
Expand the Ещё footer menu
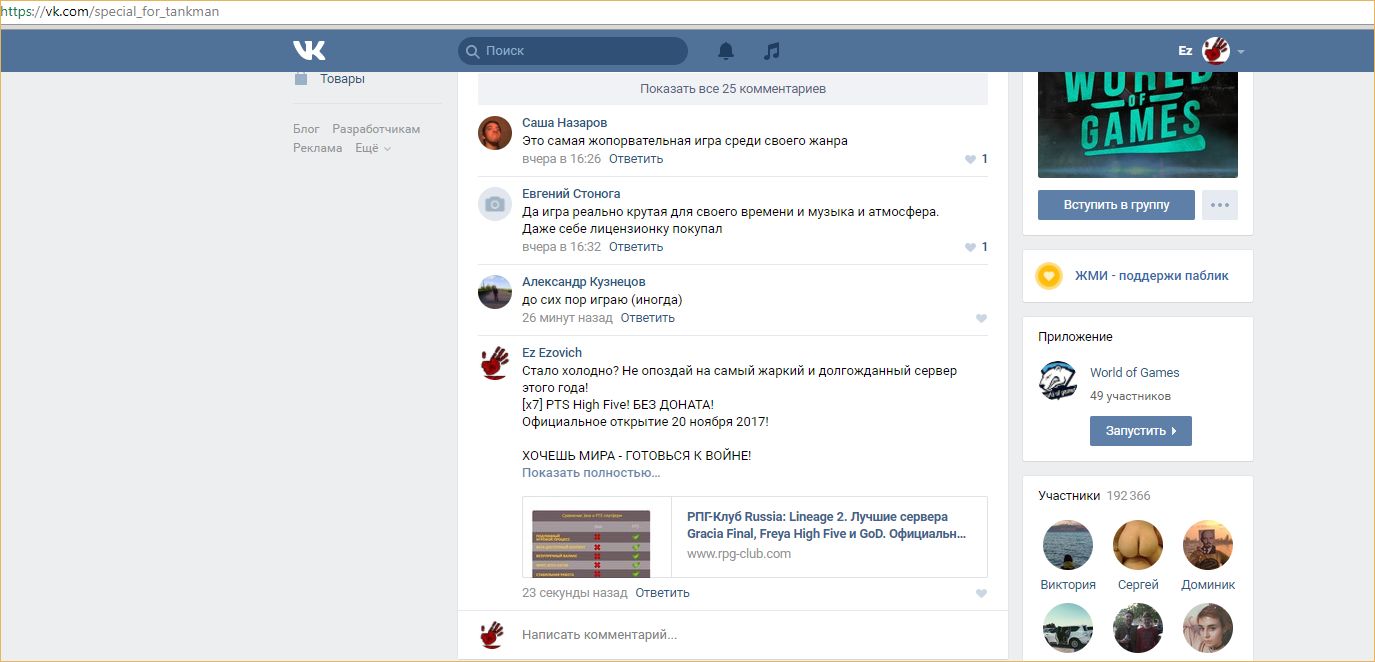pos(373,148)
